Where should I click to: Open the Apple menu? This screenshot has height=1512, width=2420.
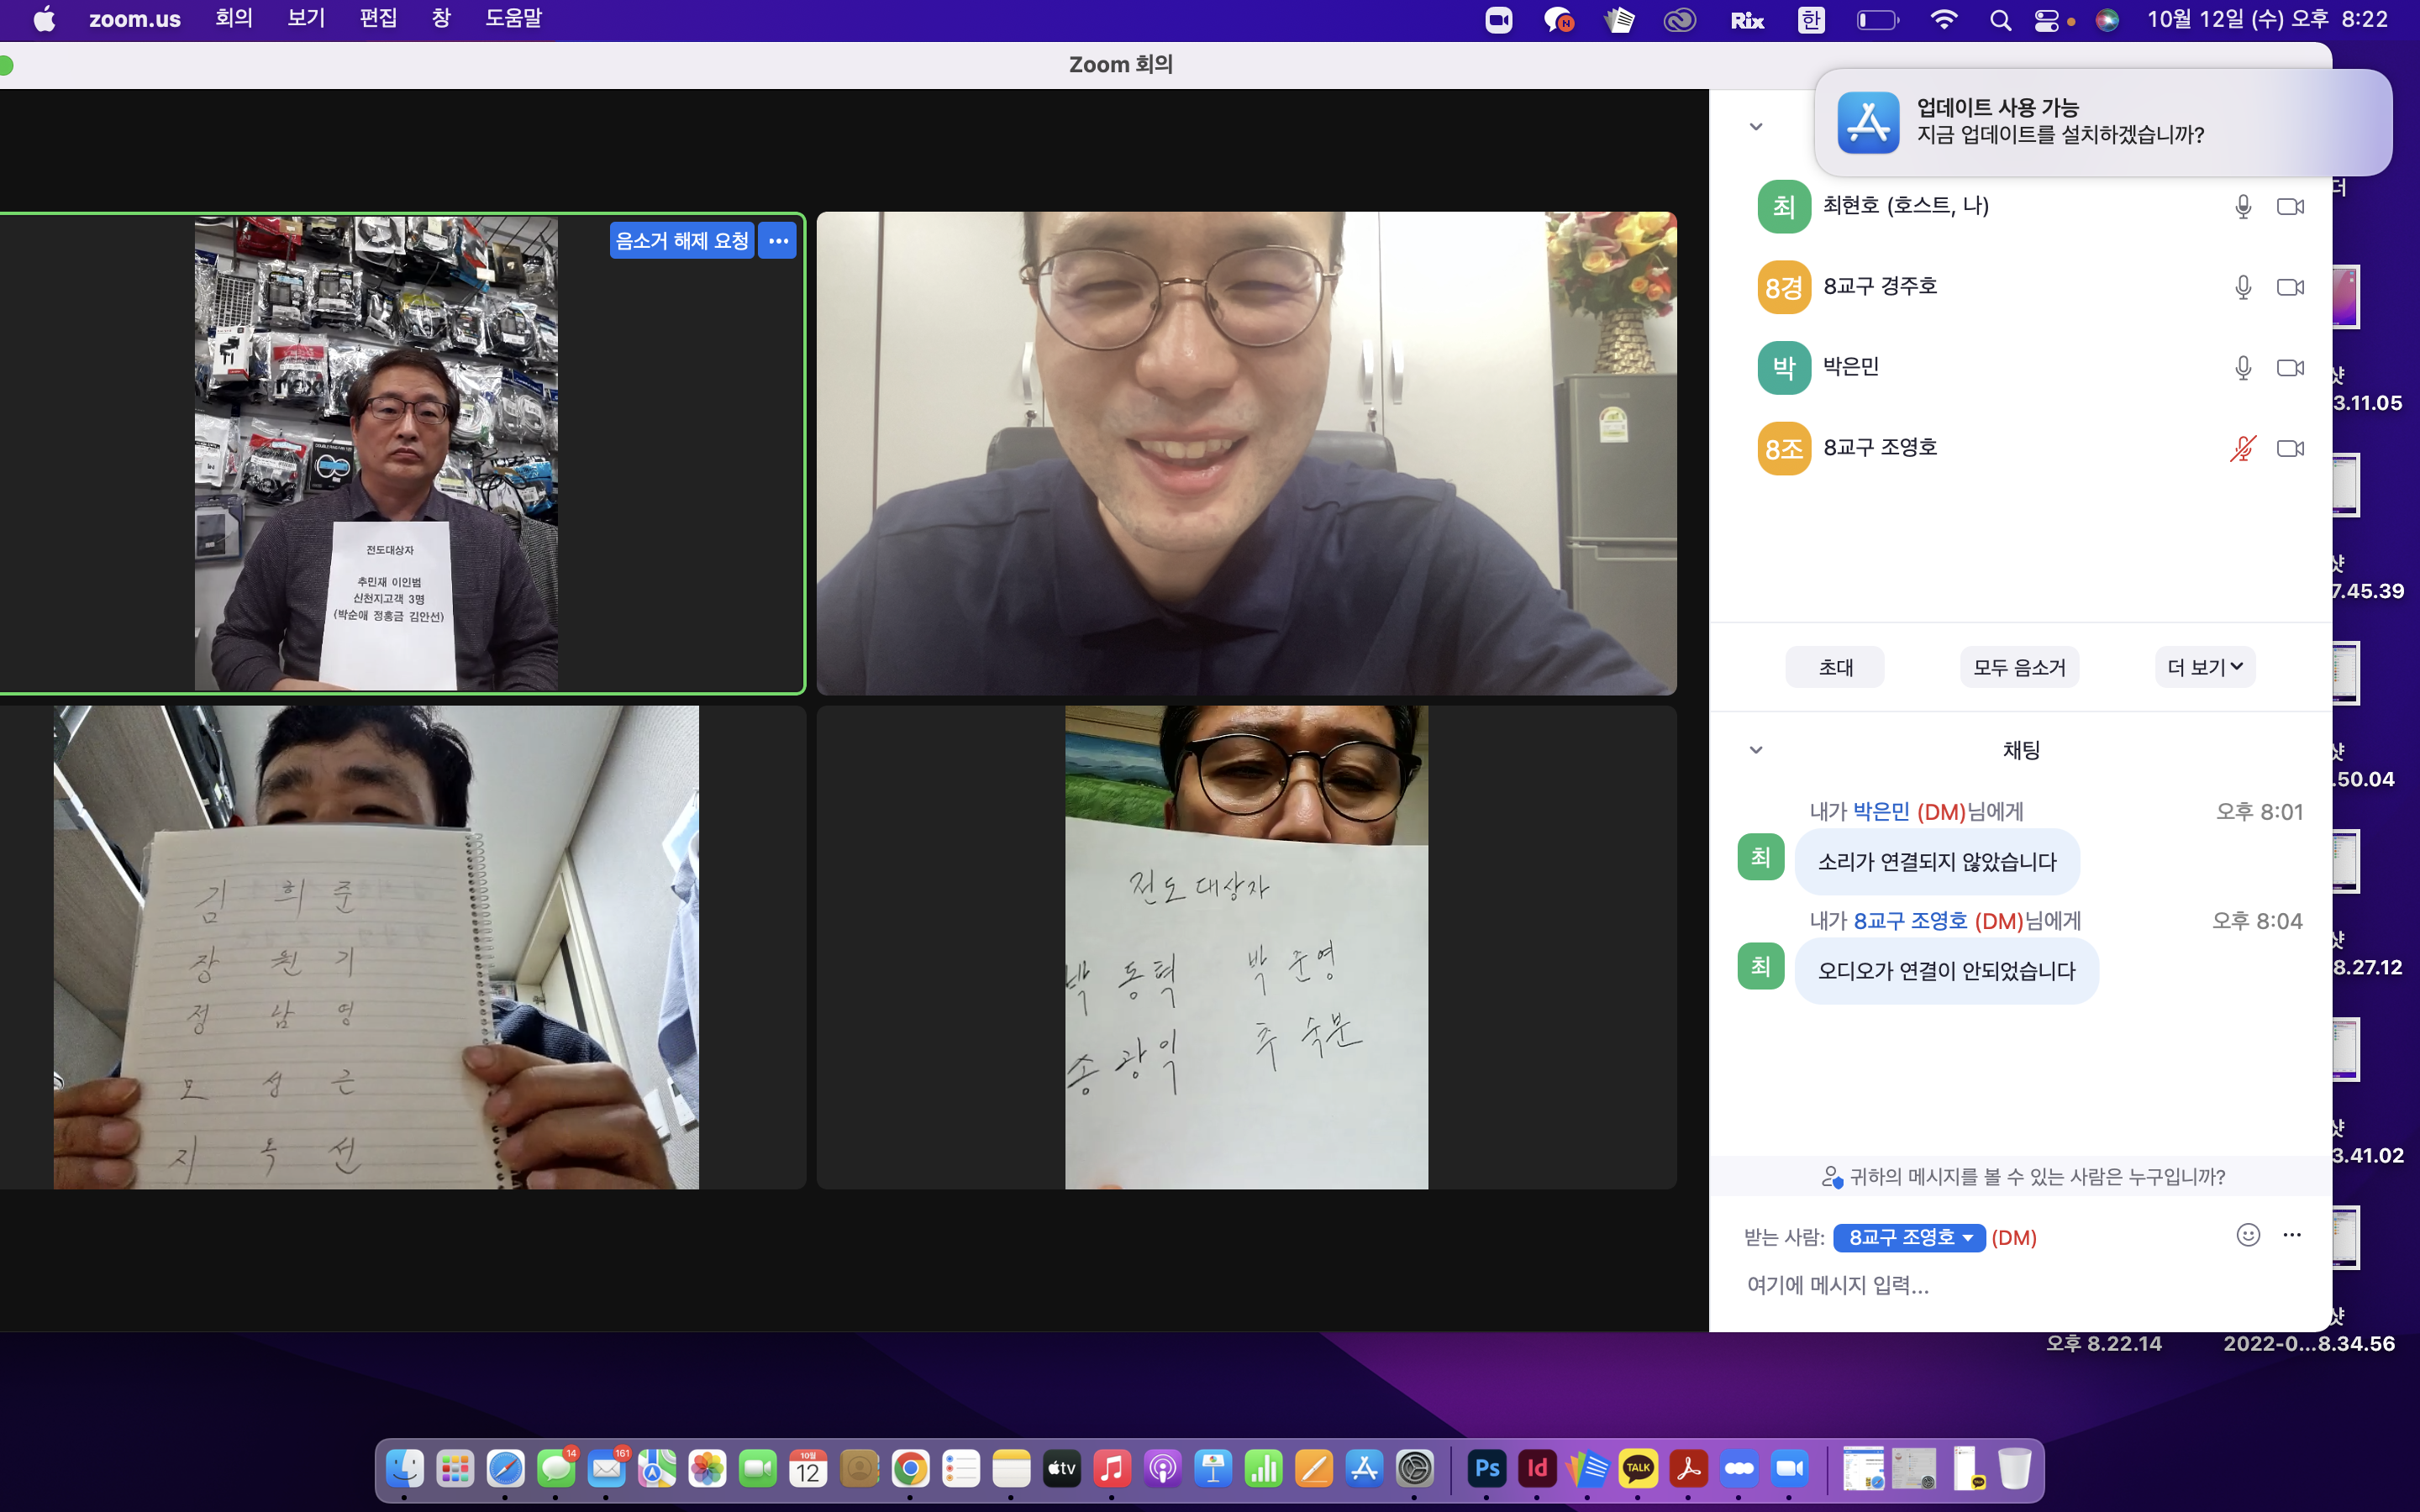point(44,19)
